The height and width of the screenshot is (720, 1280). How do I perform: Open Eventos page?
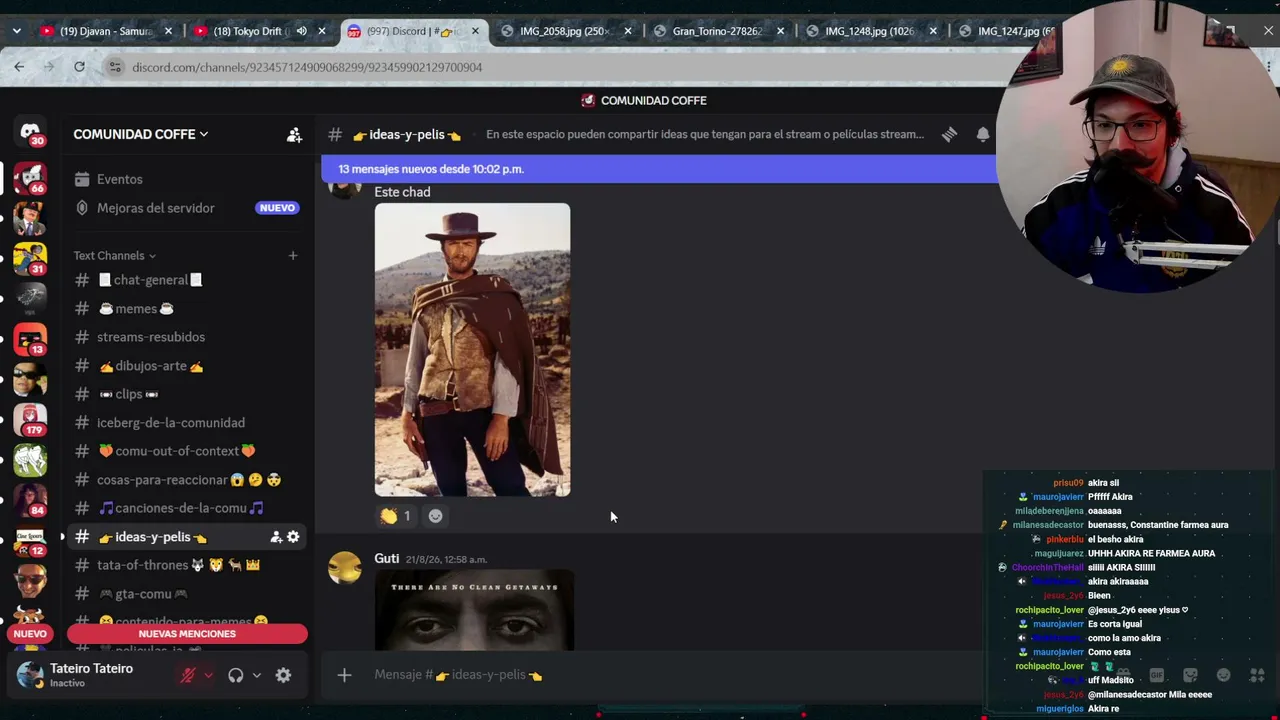coord(187,179)
